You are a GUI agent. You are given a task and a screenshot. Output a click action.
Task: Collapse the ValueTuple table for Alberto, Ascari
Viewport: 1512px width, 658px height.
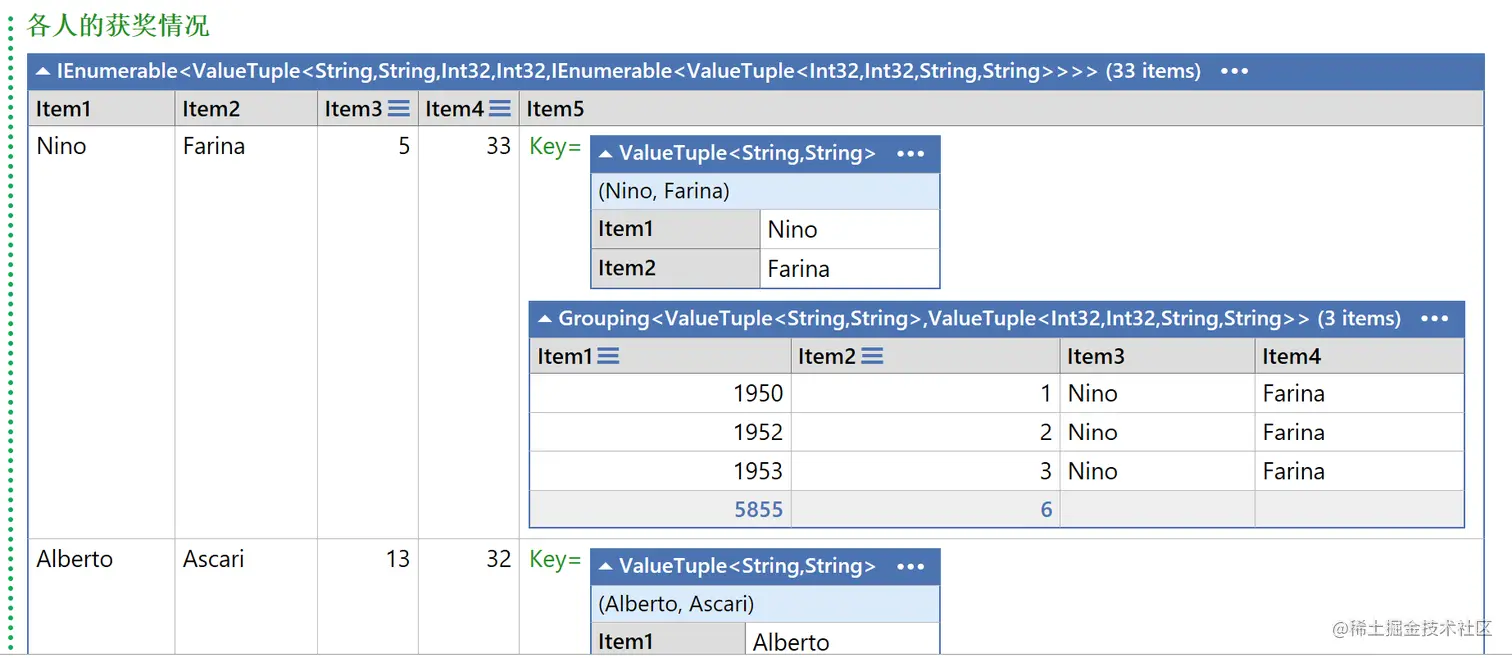[605, 567]
